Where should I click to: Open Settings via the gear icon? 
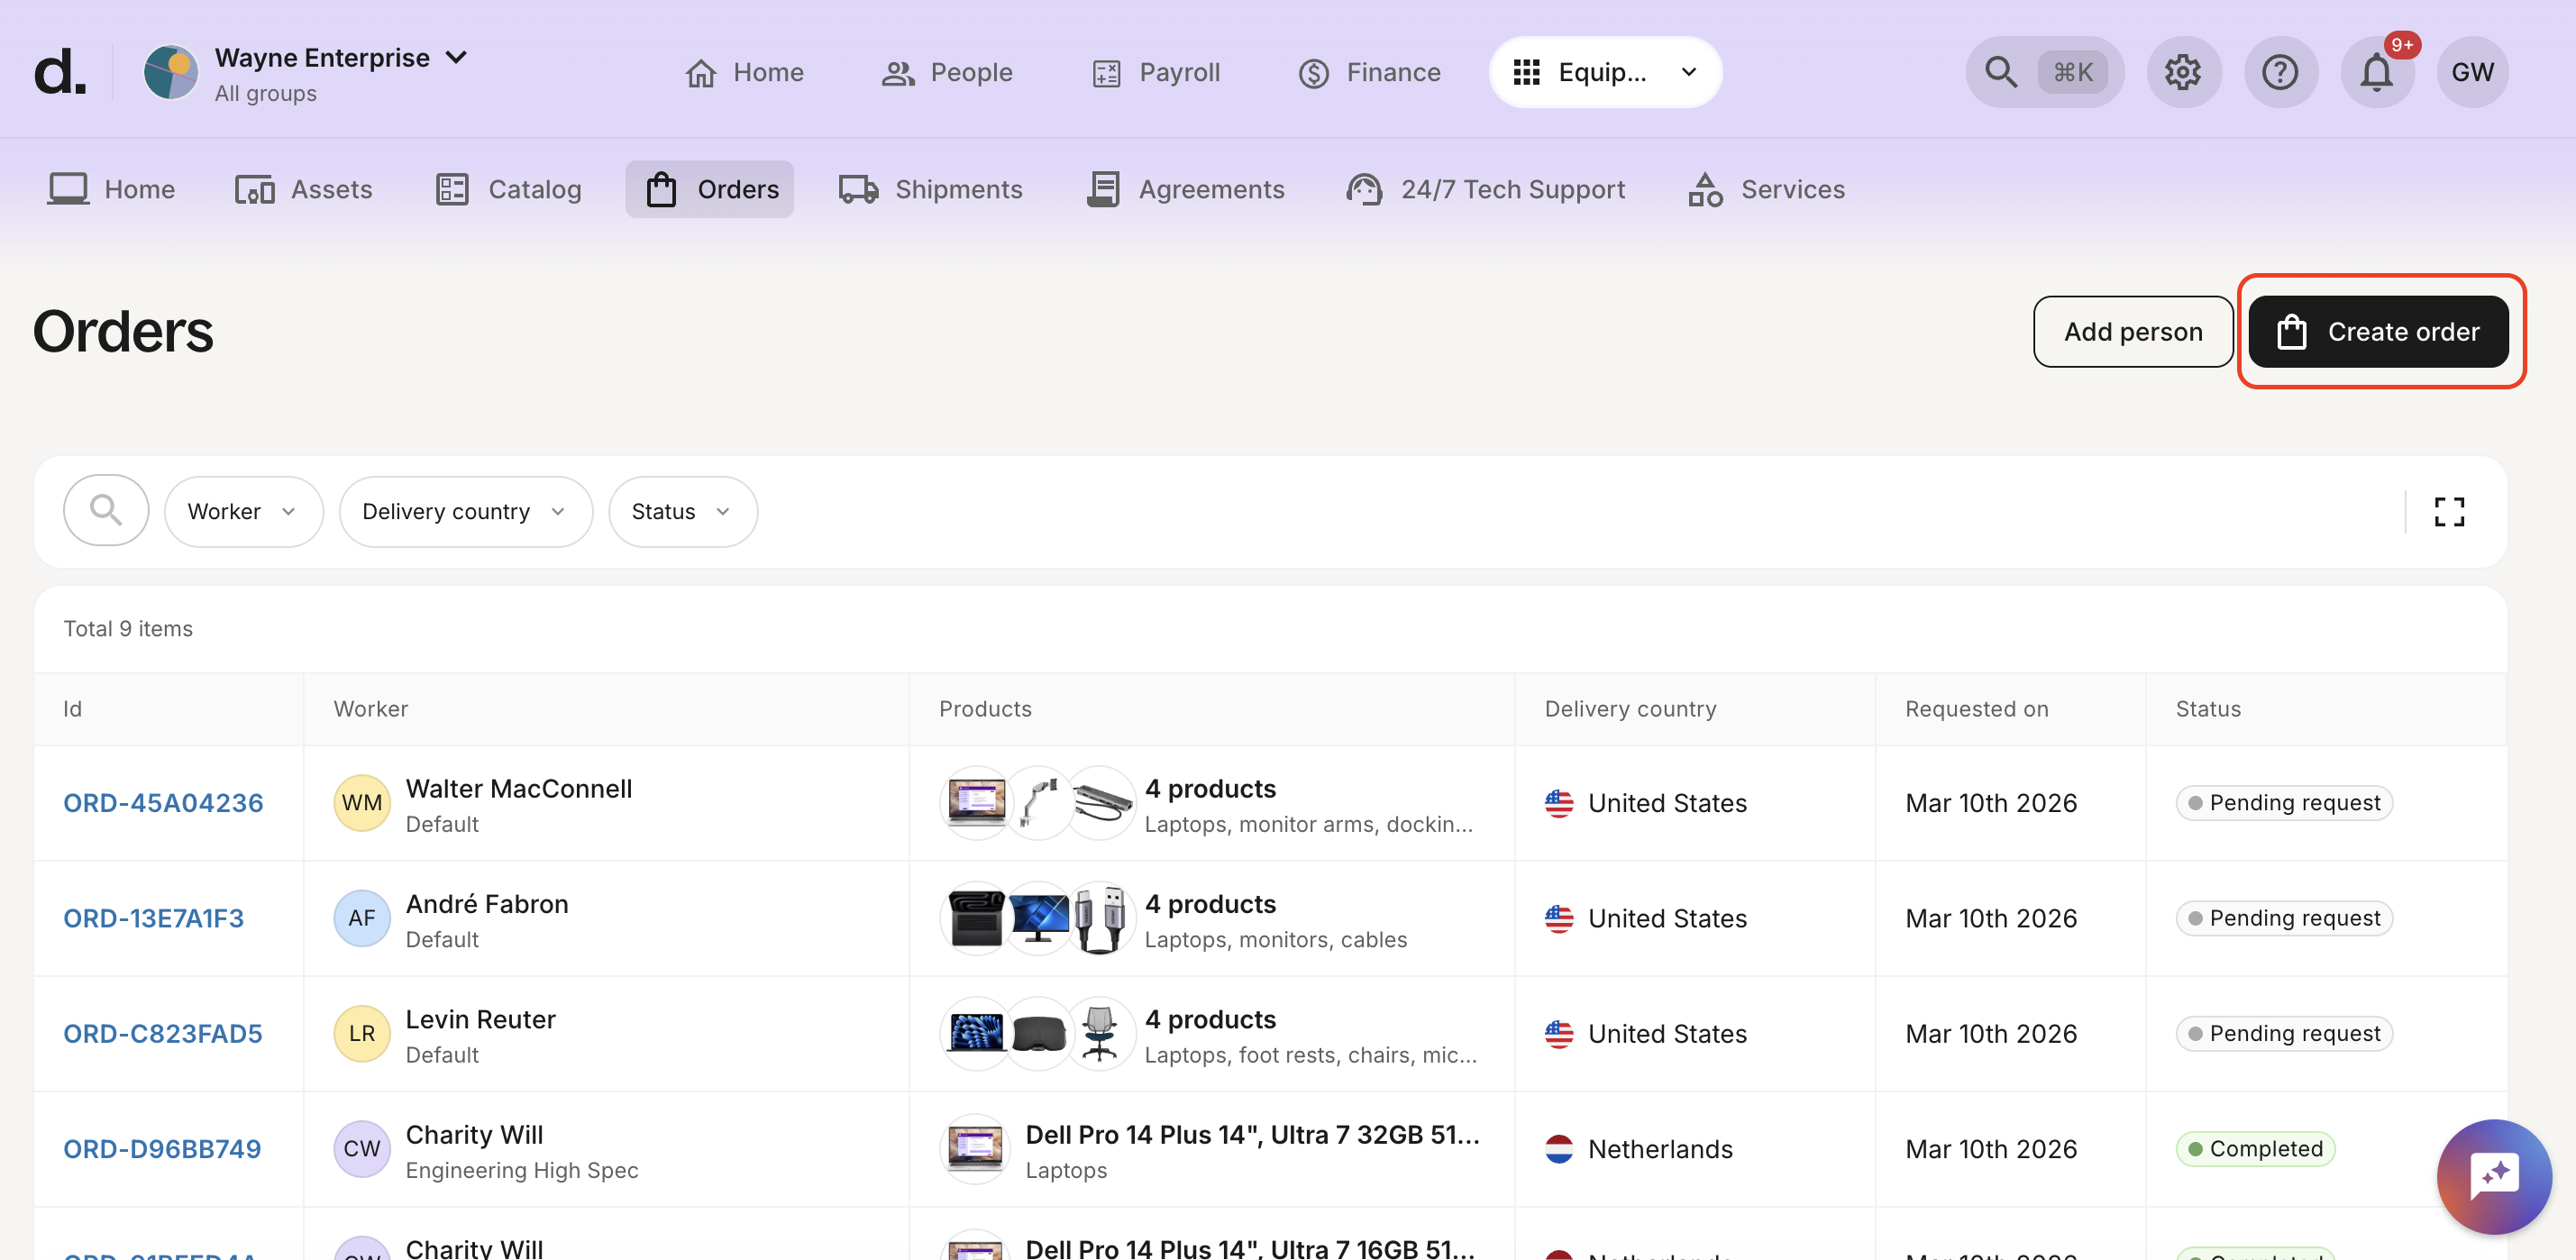pos(2183,71)
